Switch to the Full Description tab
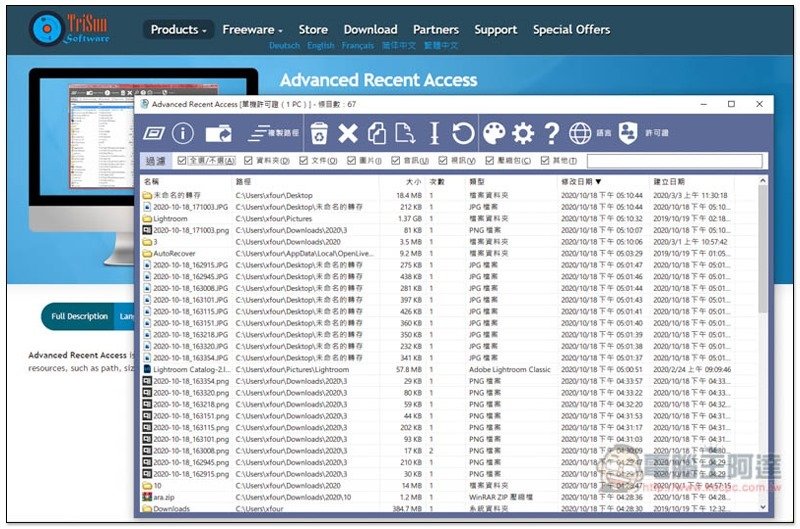Screen dimensions: 800x529 point(80,316)
